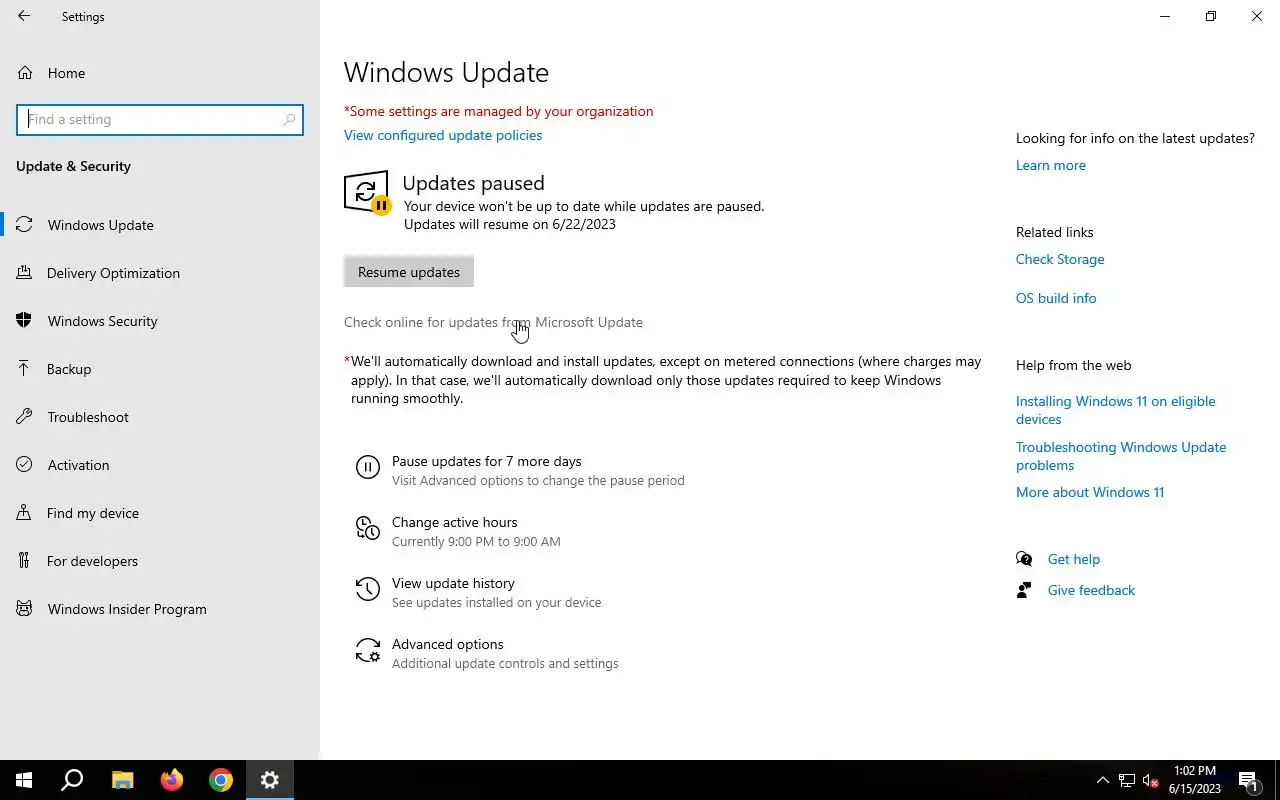Open View configured update policies link
This screenshot has height=800, width=1280.
pos(443,135)
